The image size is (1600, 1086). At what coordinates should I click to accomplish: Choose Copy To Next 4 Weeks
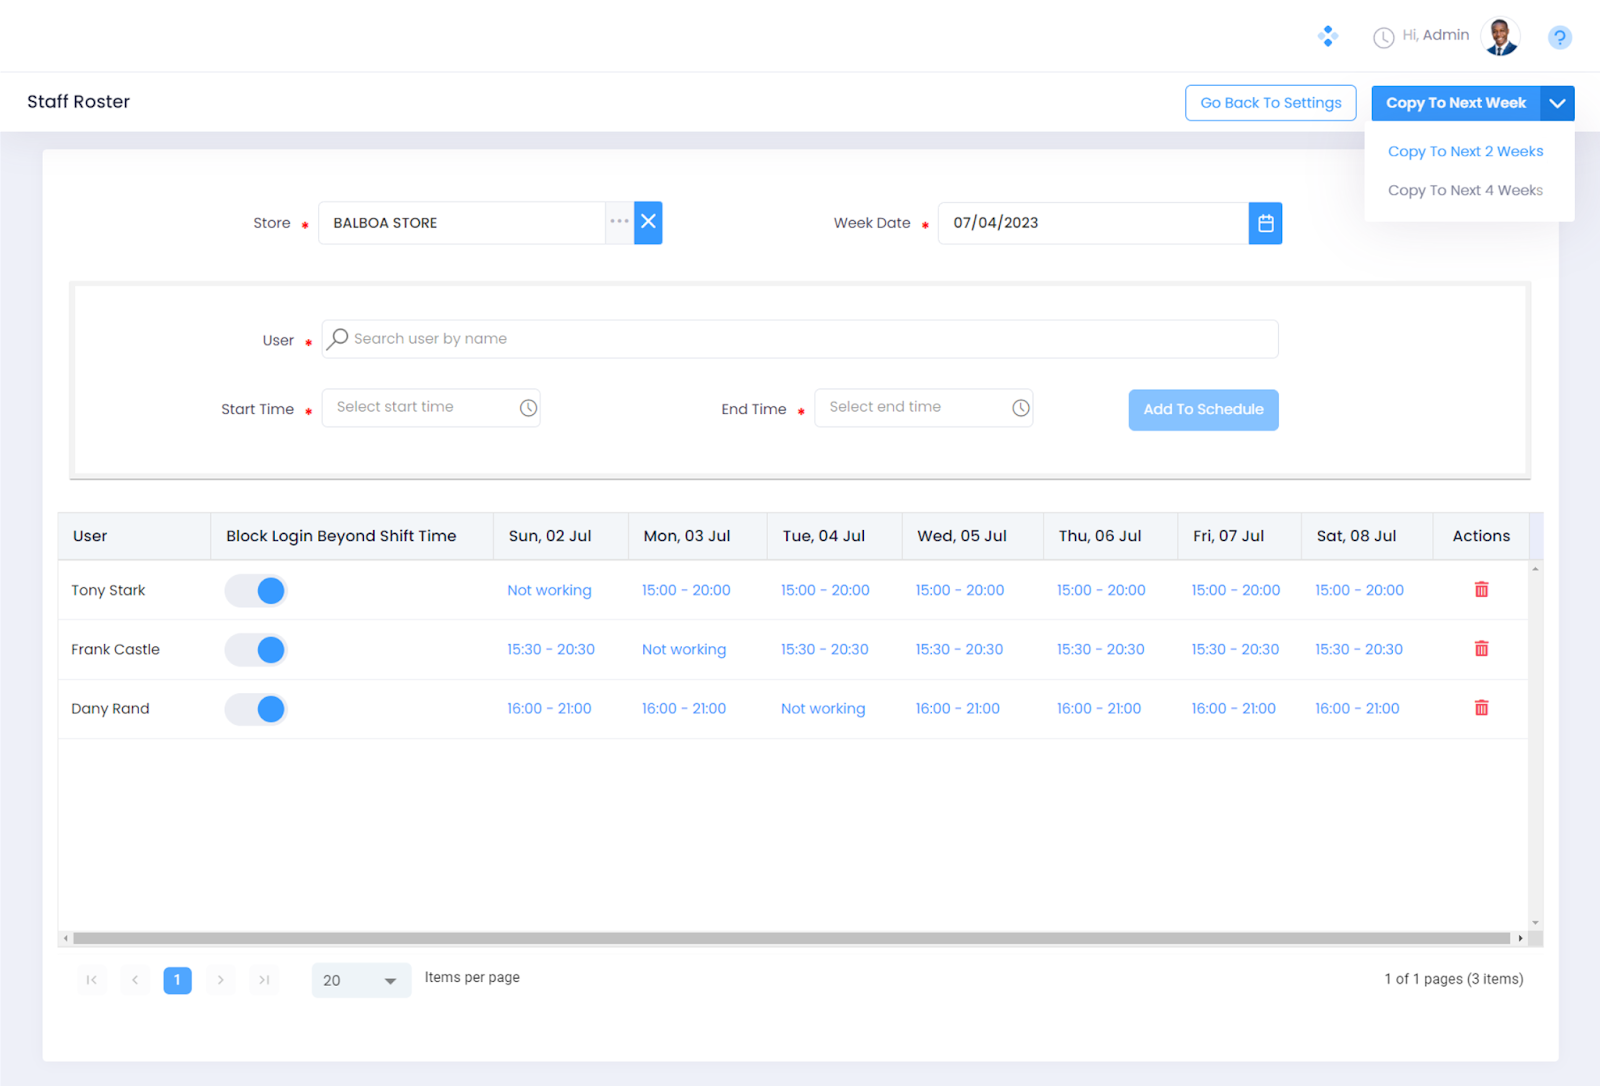[x=1465, y=190]
